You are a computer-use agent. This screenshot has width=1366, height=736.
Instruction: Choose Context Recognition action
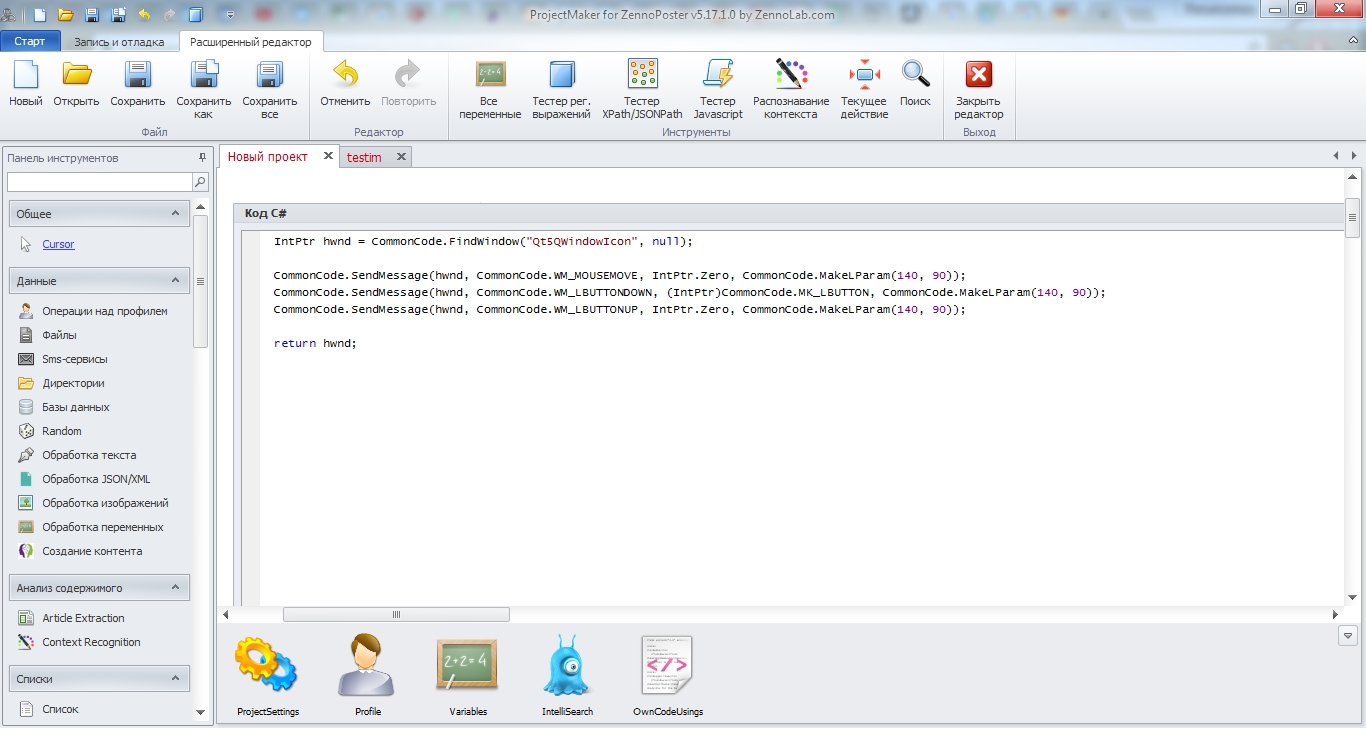pos(91,642)
